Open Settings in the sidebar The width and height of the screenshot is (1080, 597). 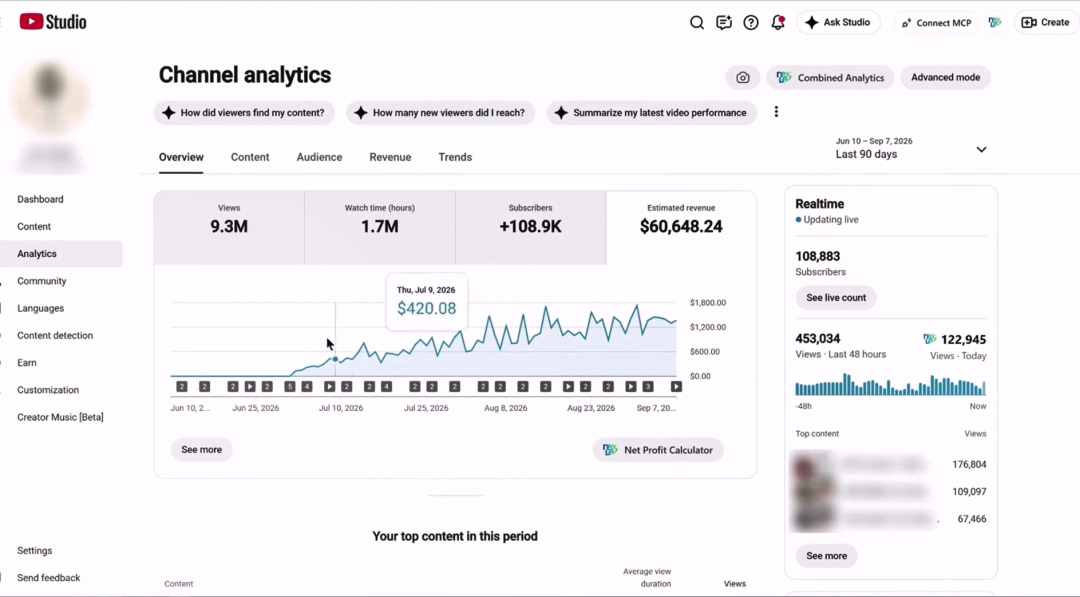[34, 551]
